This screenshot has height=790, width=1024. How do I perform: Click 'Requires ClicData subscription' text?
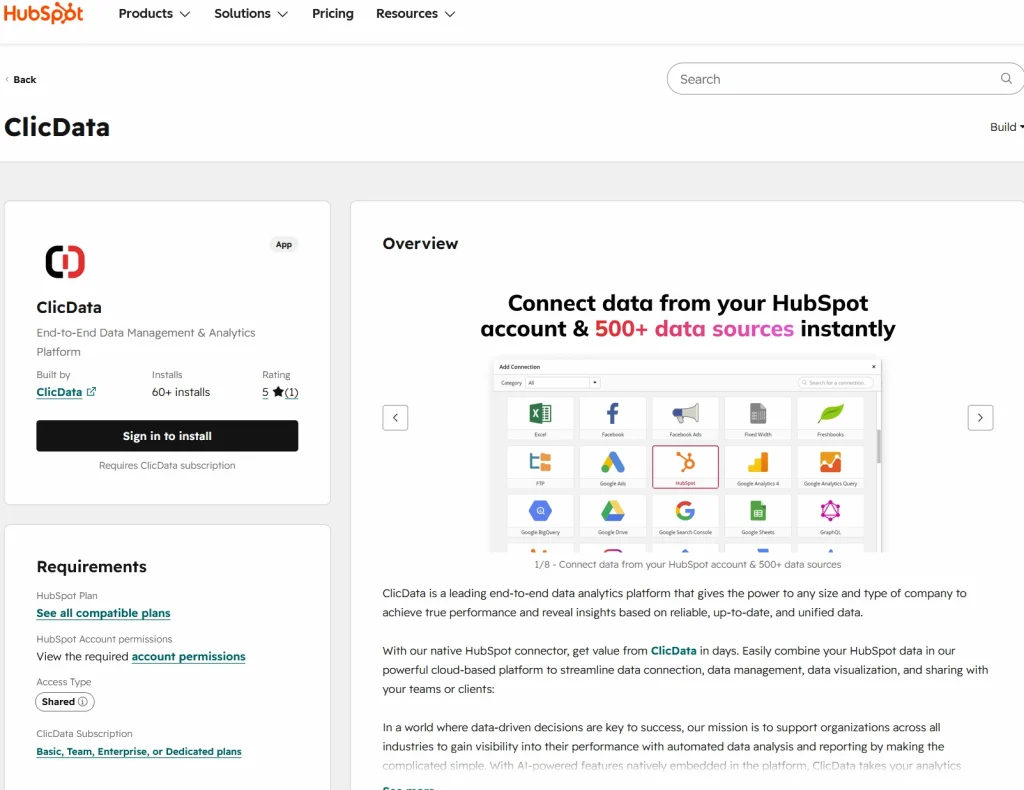coord(167,466)
